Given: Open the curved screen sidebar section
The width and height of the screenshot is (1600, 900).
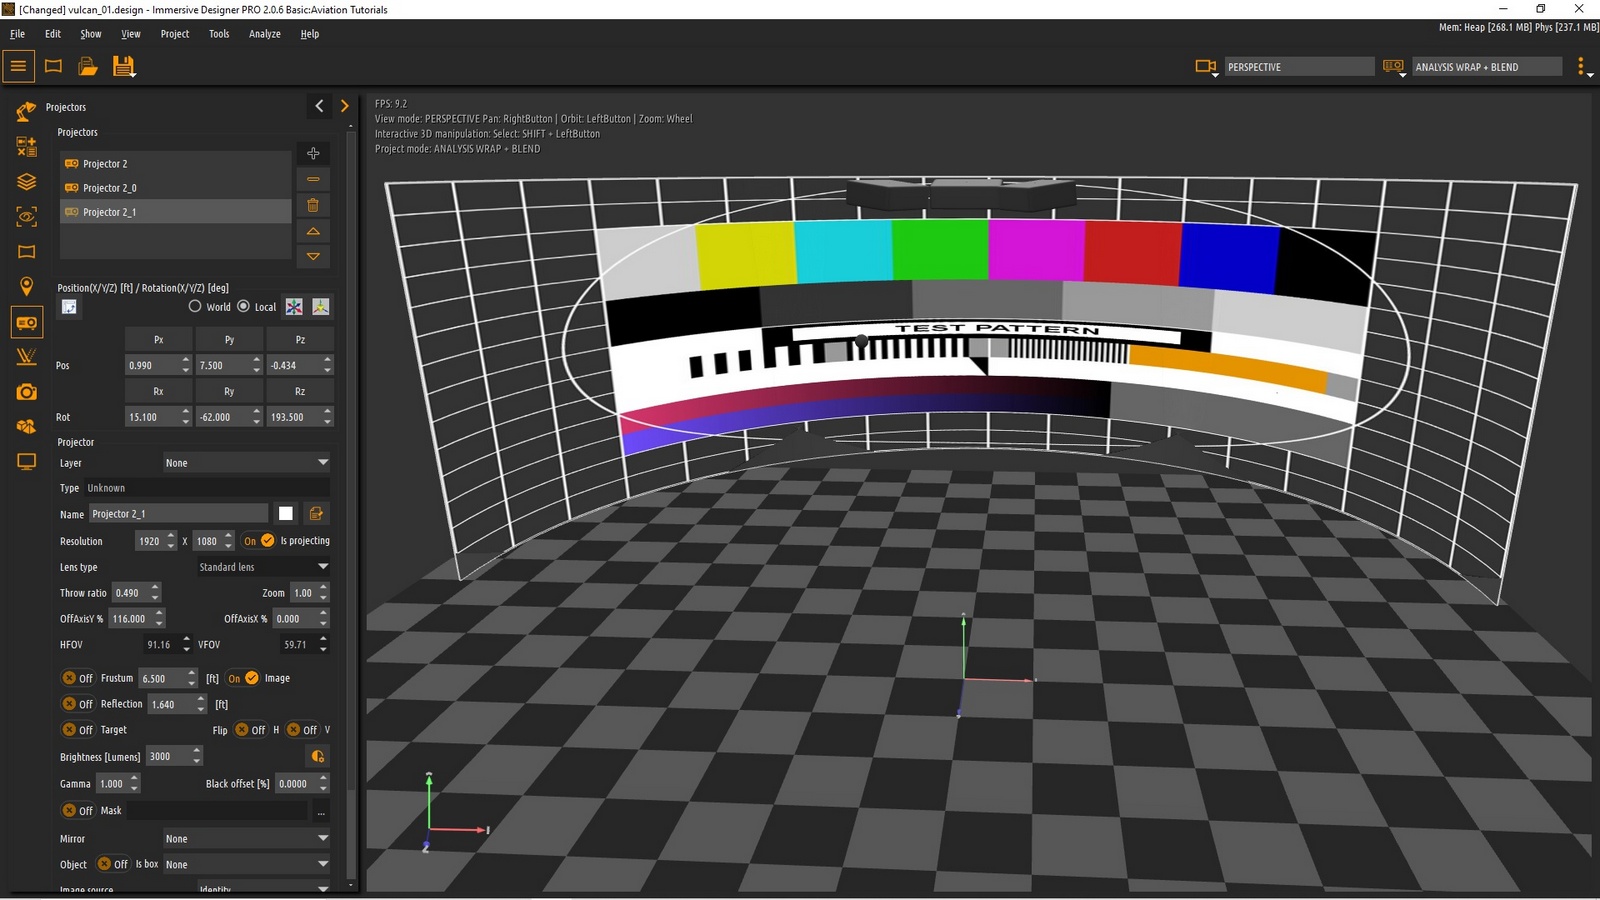Looking at the screenshot, I should click(26, 251).
